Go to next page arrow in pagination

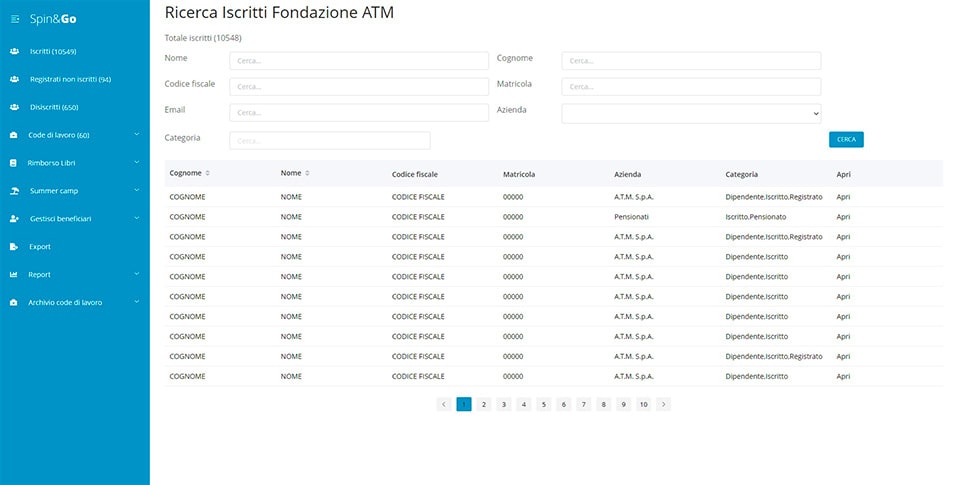pyautogui.click(x=664, y=404)
